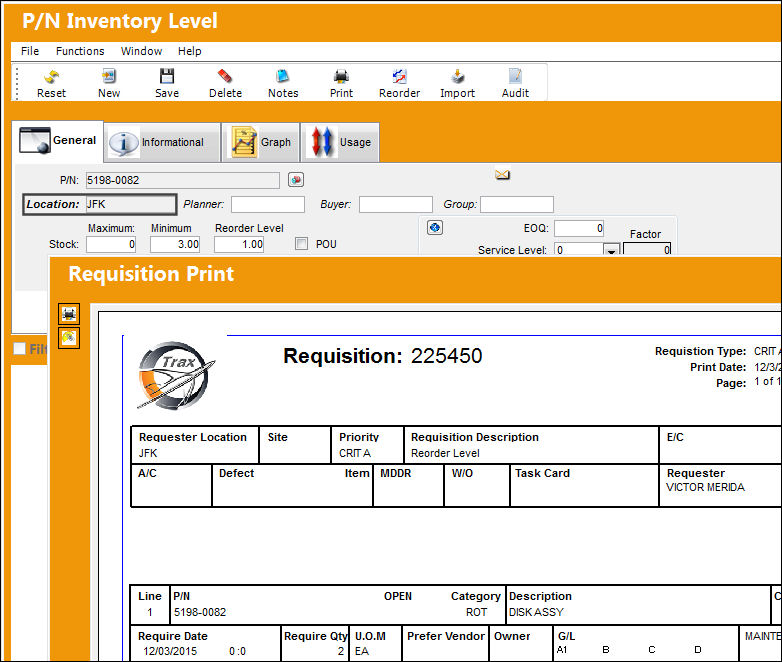Image resolution: width=782 pixels, height=662 pixels.
Task: Click the P/N lookup icon beside part number
Action: pyautogui.click(x=296, y=180)
